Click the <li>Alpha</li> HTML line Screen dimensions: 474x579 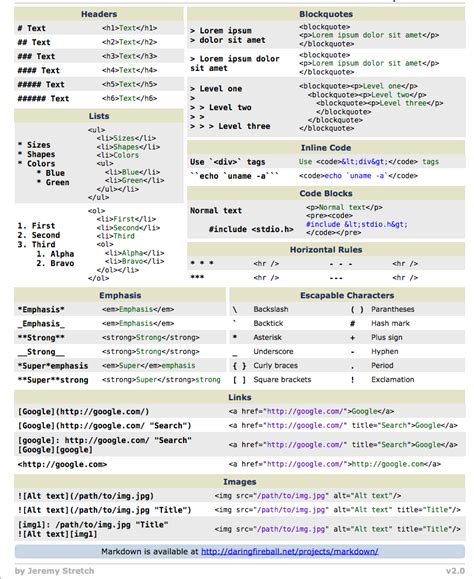click(x=135, y=253)
